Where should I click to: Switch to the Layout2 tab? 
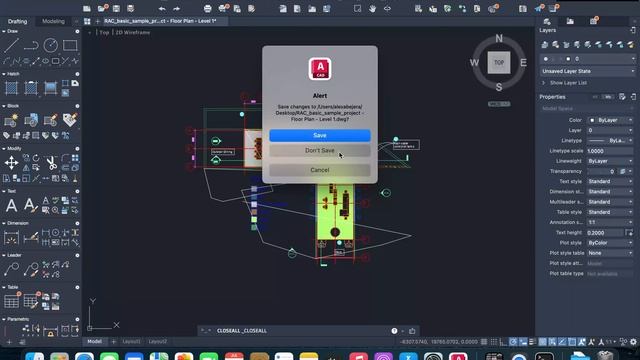(158, 342)
